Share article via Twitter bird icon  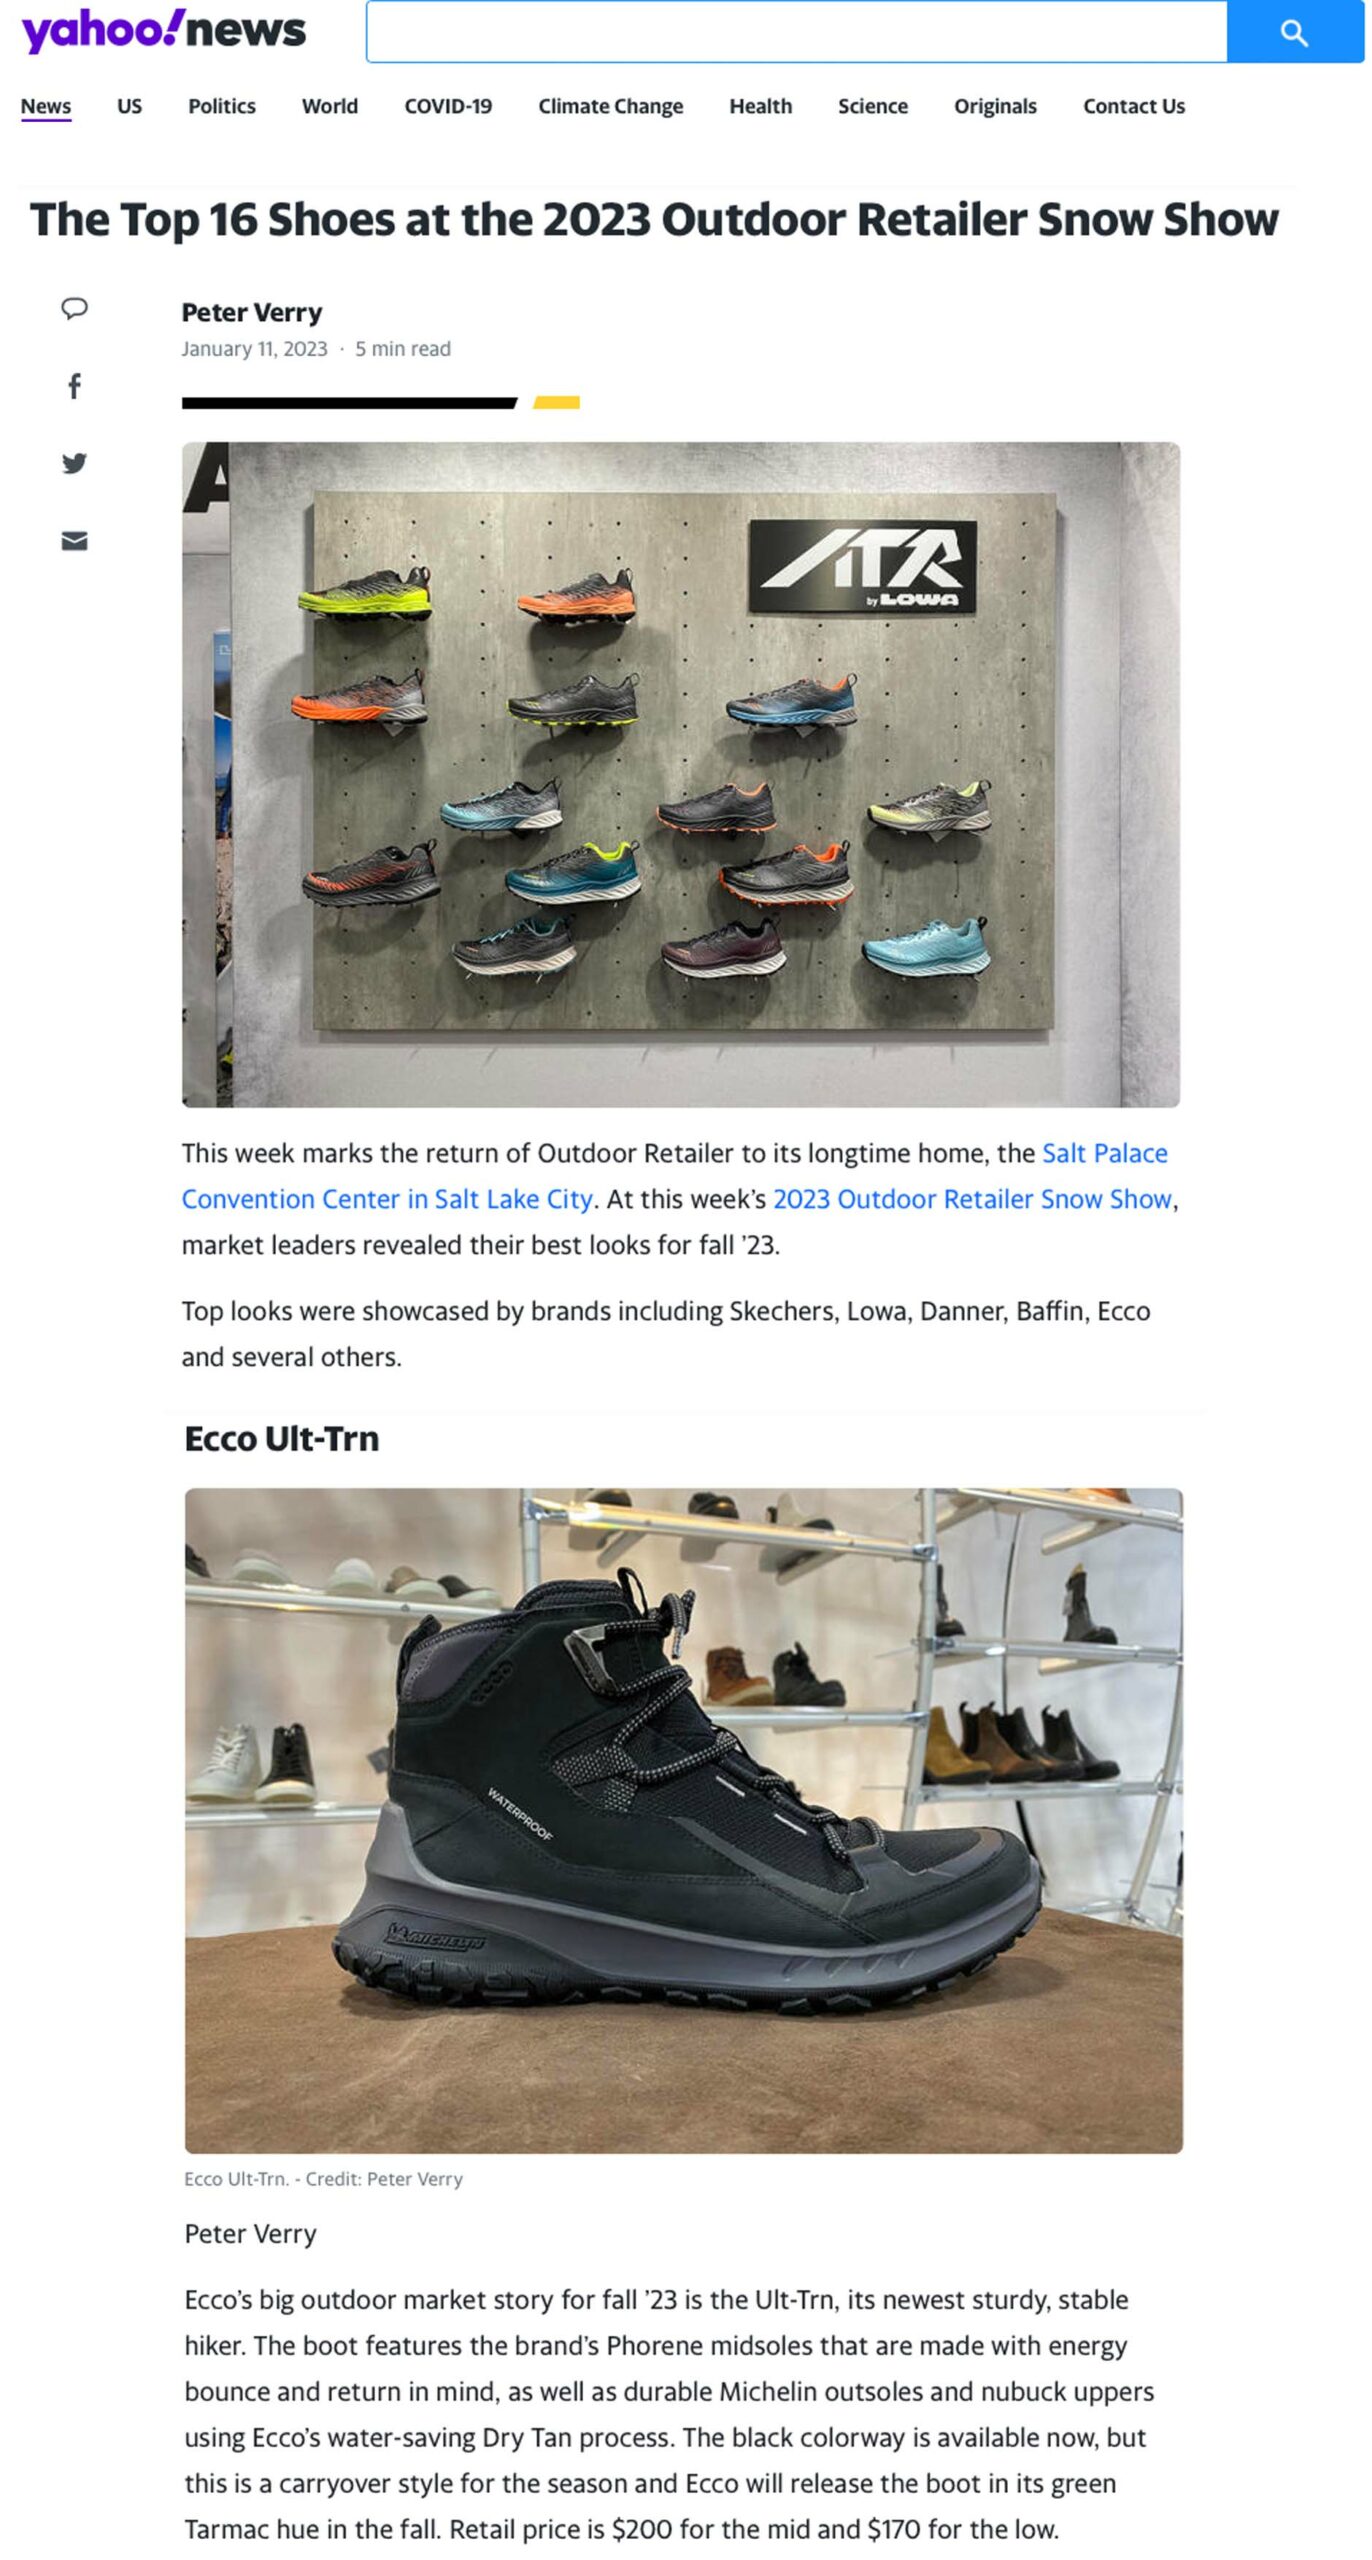coord(74,463)
